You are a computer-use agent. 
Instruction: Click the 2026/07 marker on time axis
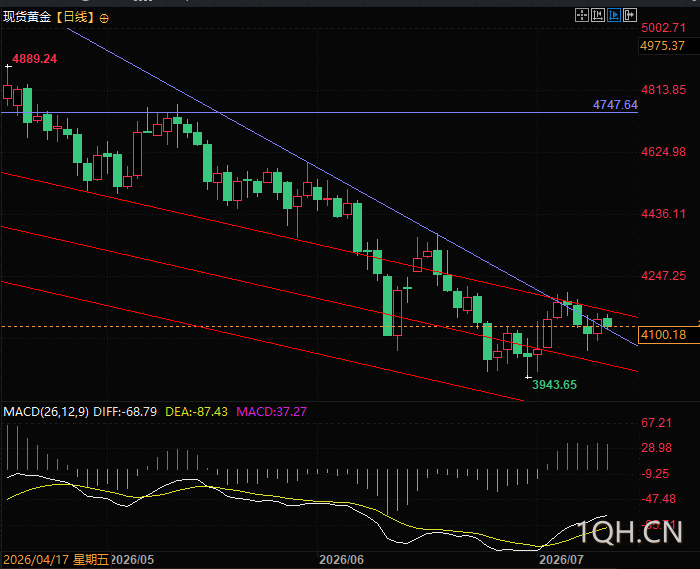point(561,560)
